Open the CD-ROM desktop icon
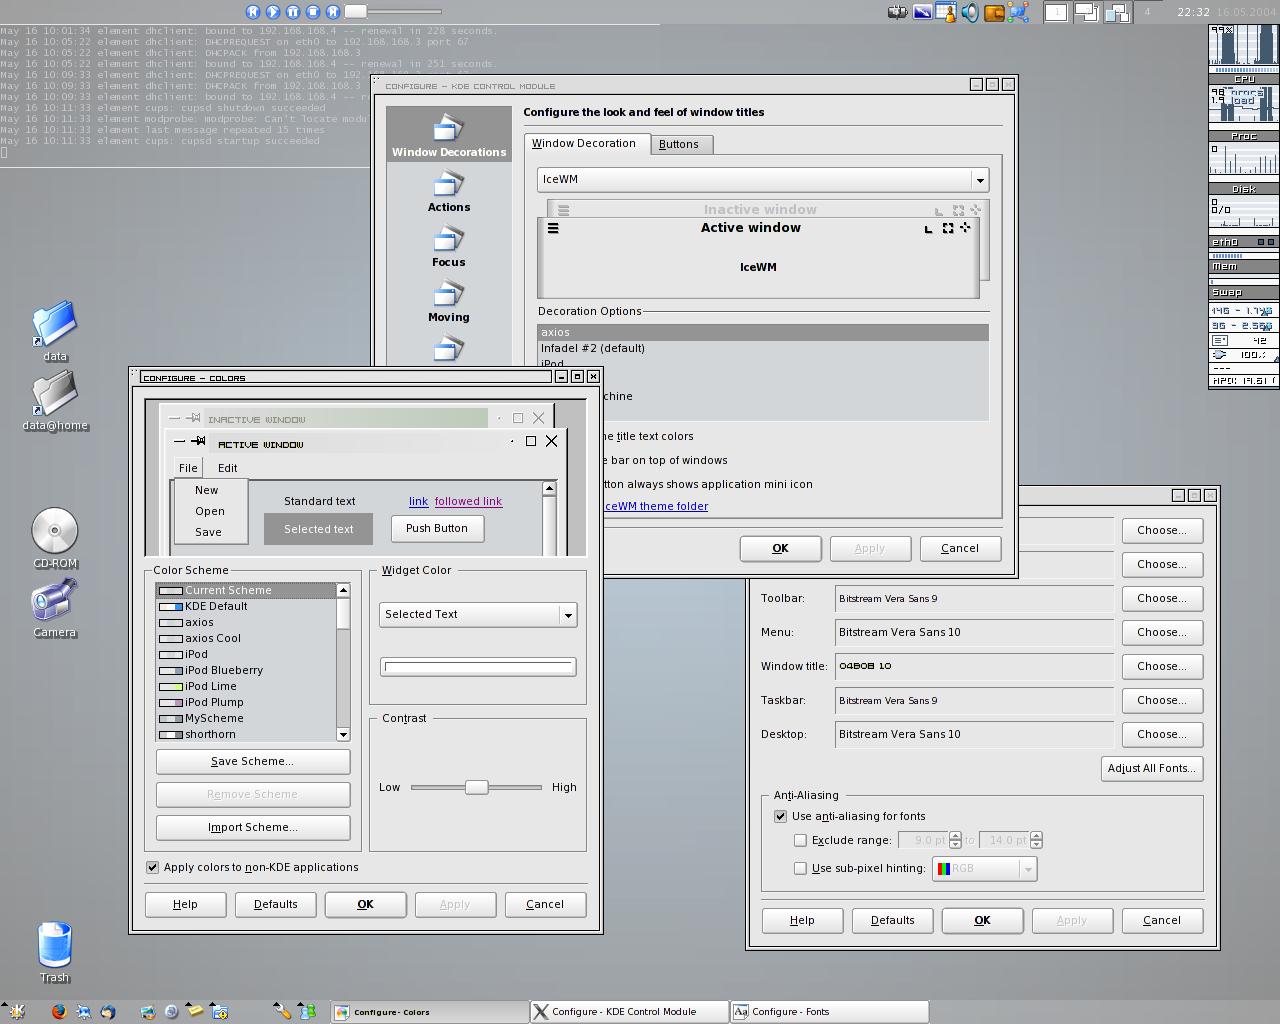 point(55,539)
